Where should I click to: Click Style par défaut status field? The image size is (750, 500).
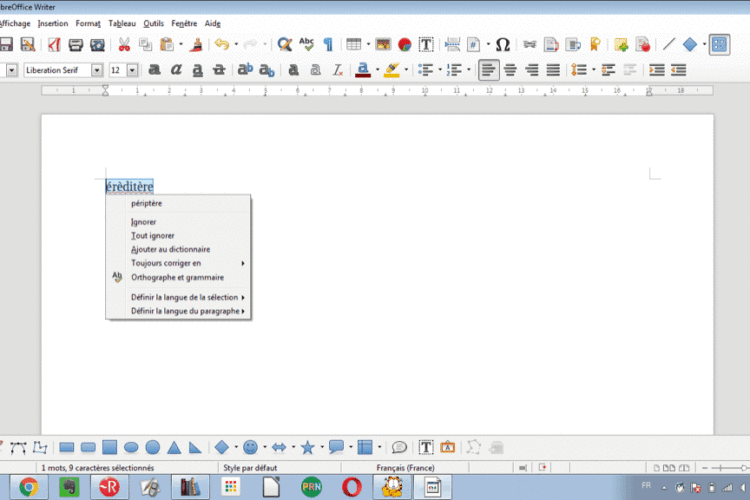(250, 468)
